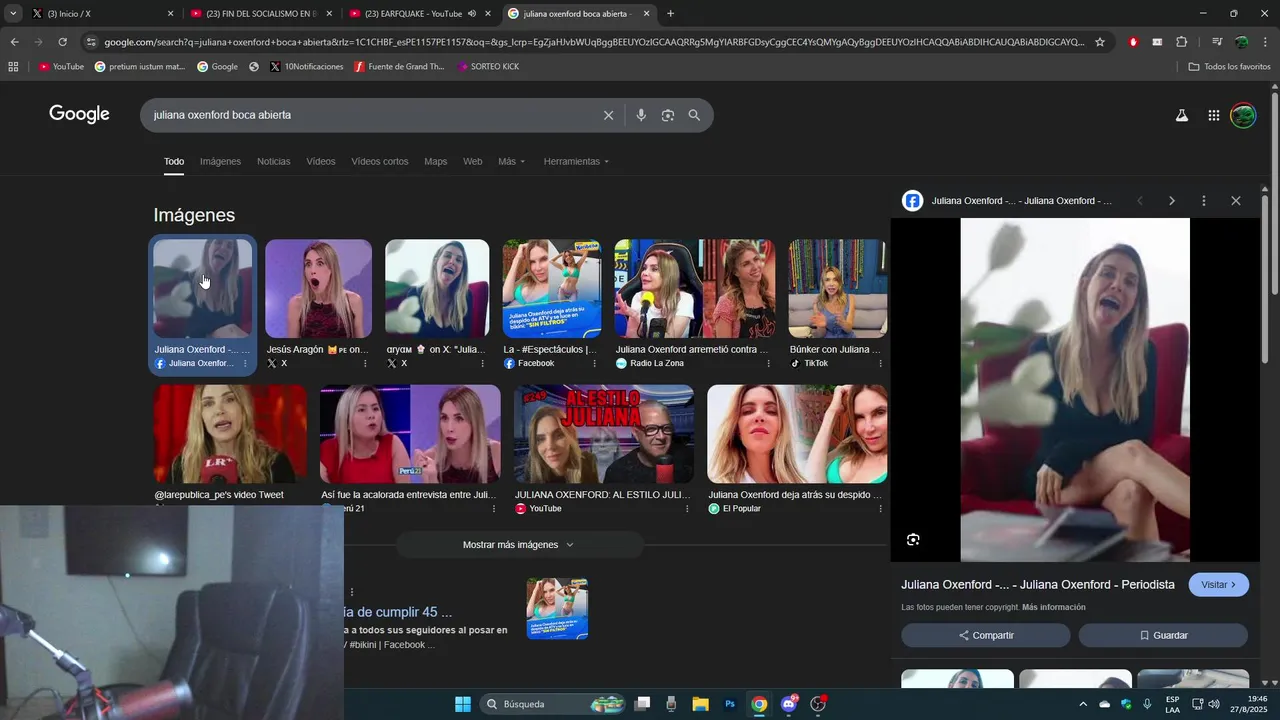Screen dimensions: 1280x720
Task: Start voice search with microphone icon
Action: [641, 115]
